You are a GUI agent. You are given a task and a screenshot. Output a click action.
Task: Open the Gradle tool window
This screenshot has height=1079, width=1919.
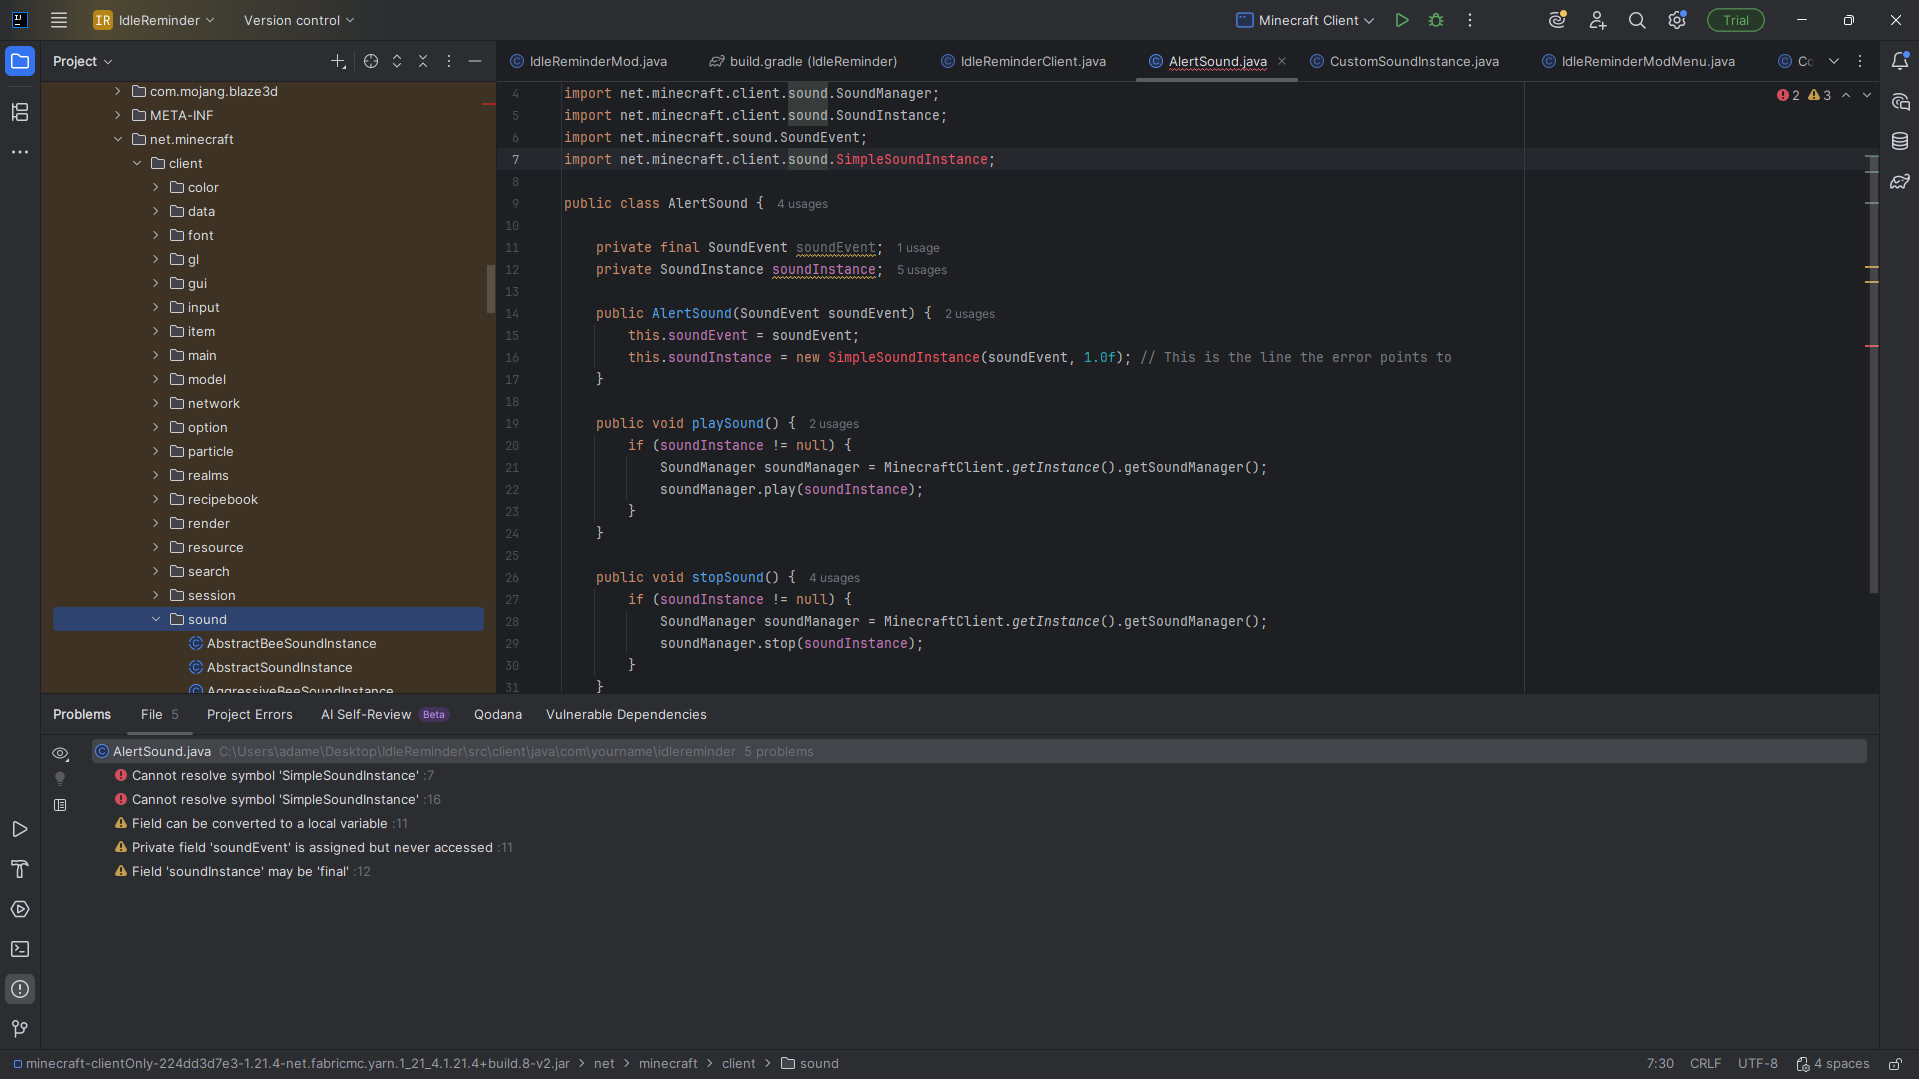1900,181
